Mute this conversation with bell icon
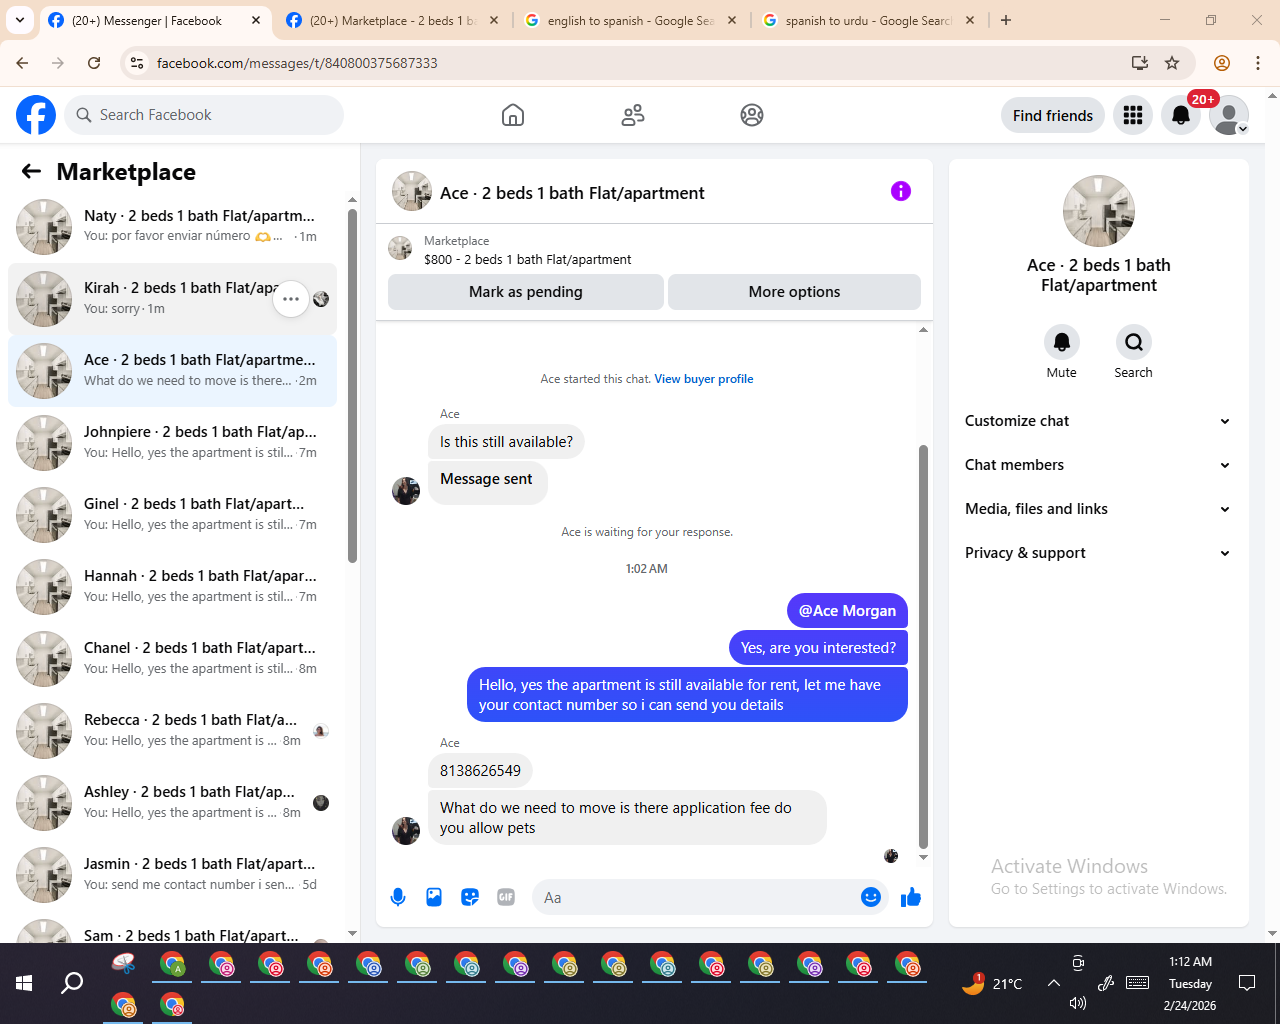The image size is (1280, 1024). click(1062, 342)
